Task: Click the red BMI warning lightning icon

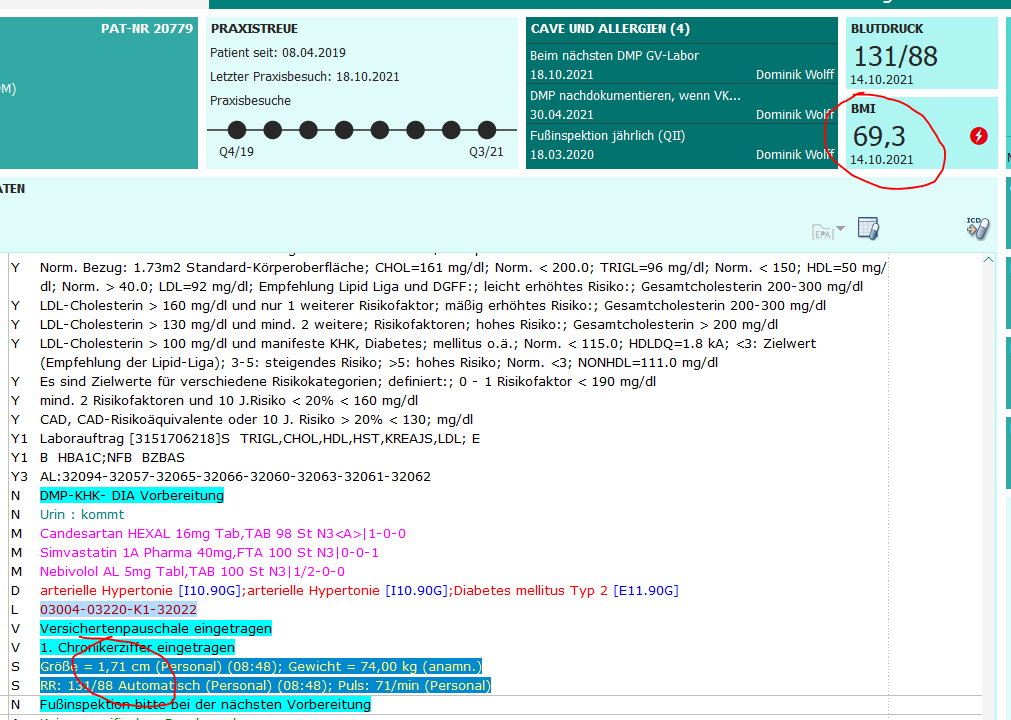Action: [x=978, y=136]
